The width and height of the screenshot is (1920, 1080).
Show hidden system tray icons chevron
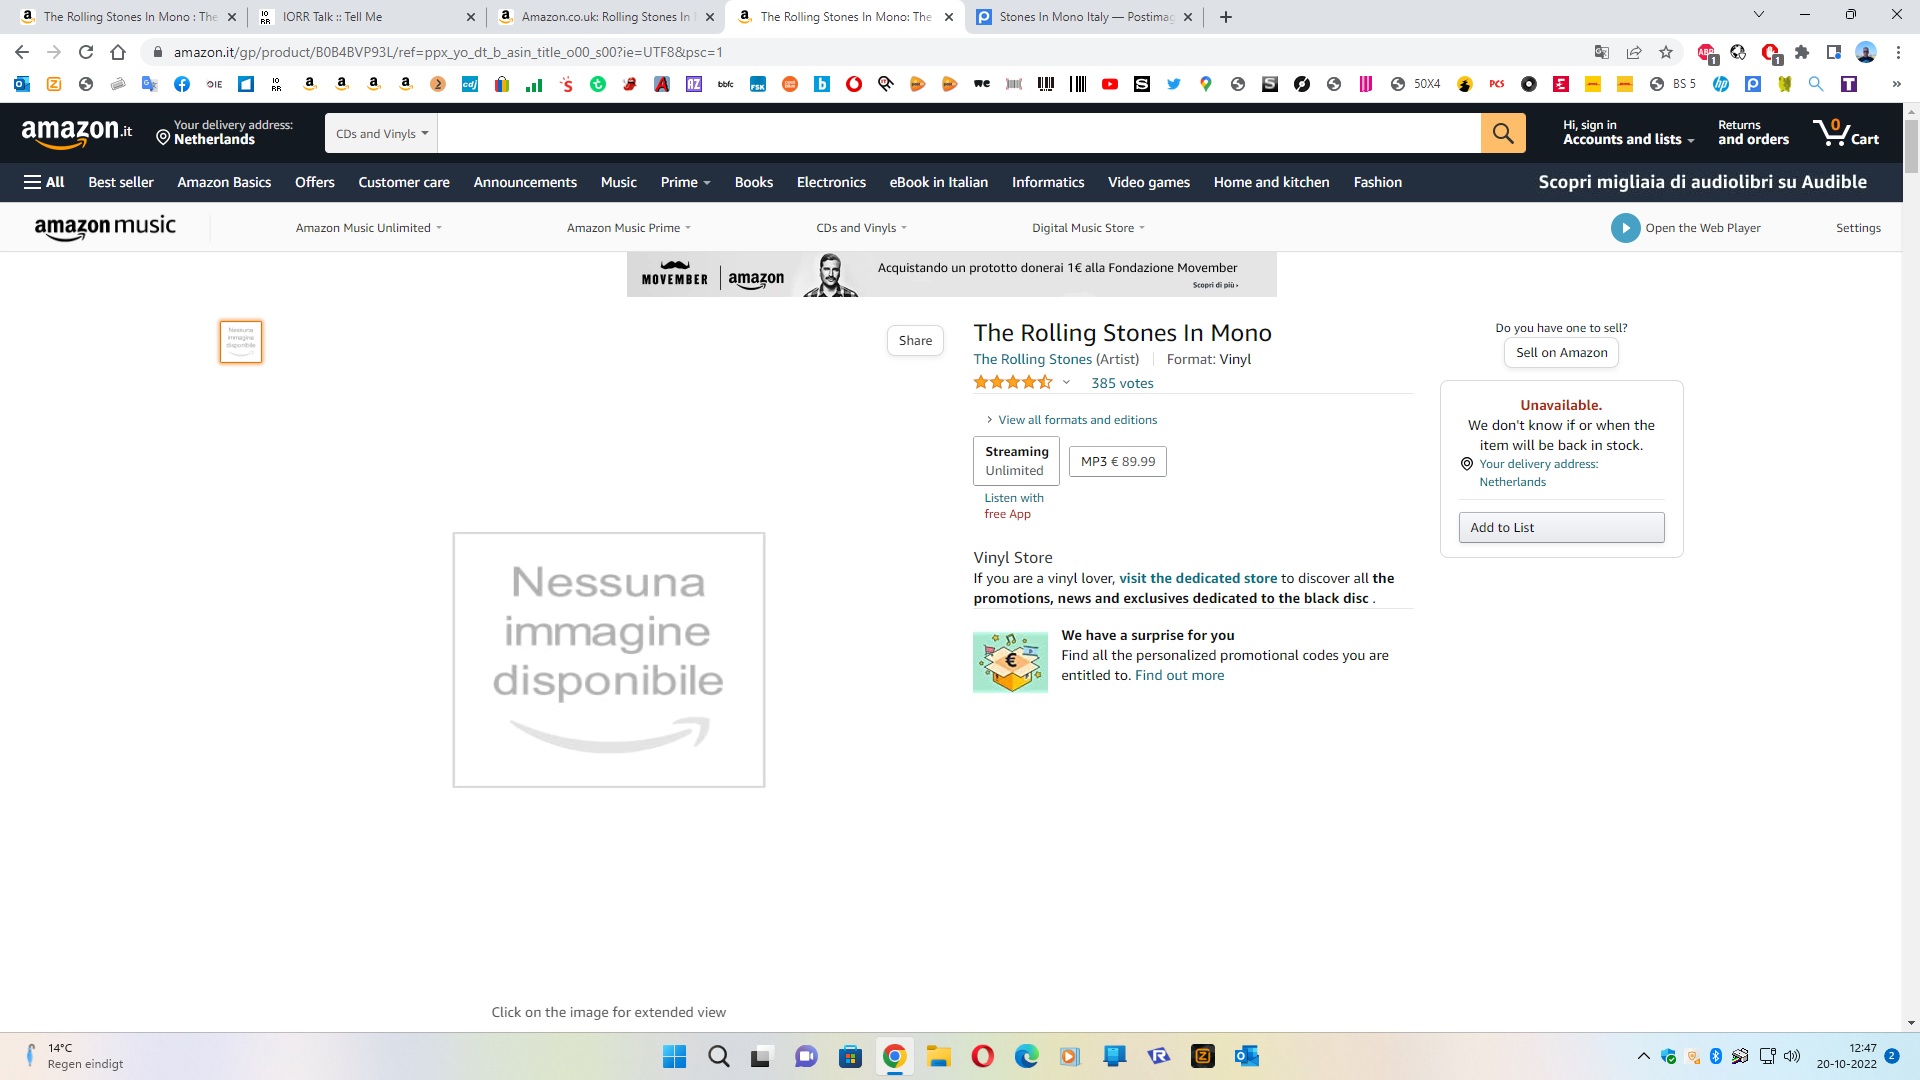(x=1643, y=1056)
